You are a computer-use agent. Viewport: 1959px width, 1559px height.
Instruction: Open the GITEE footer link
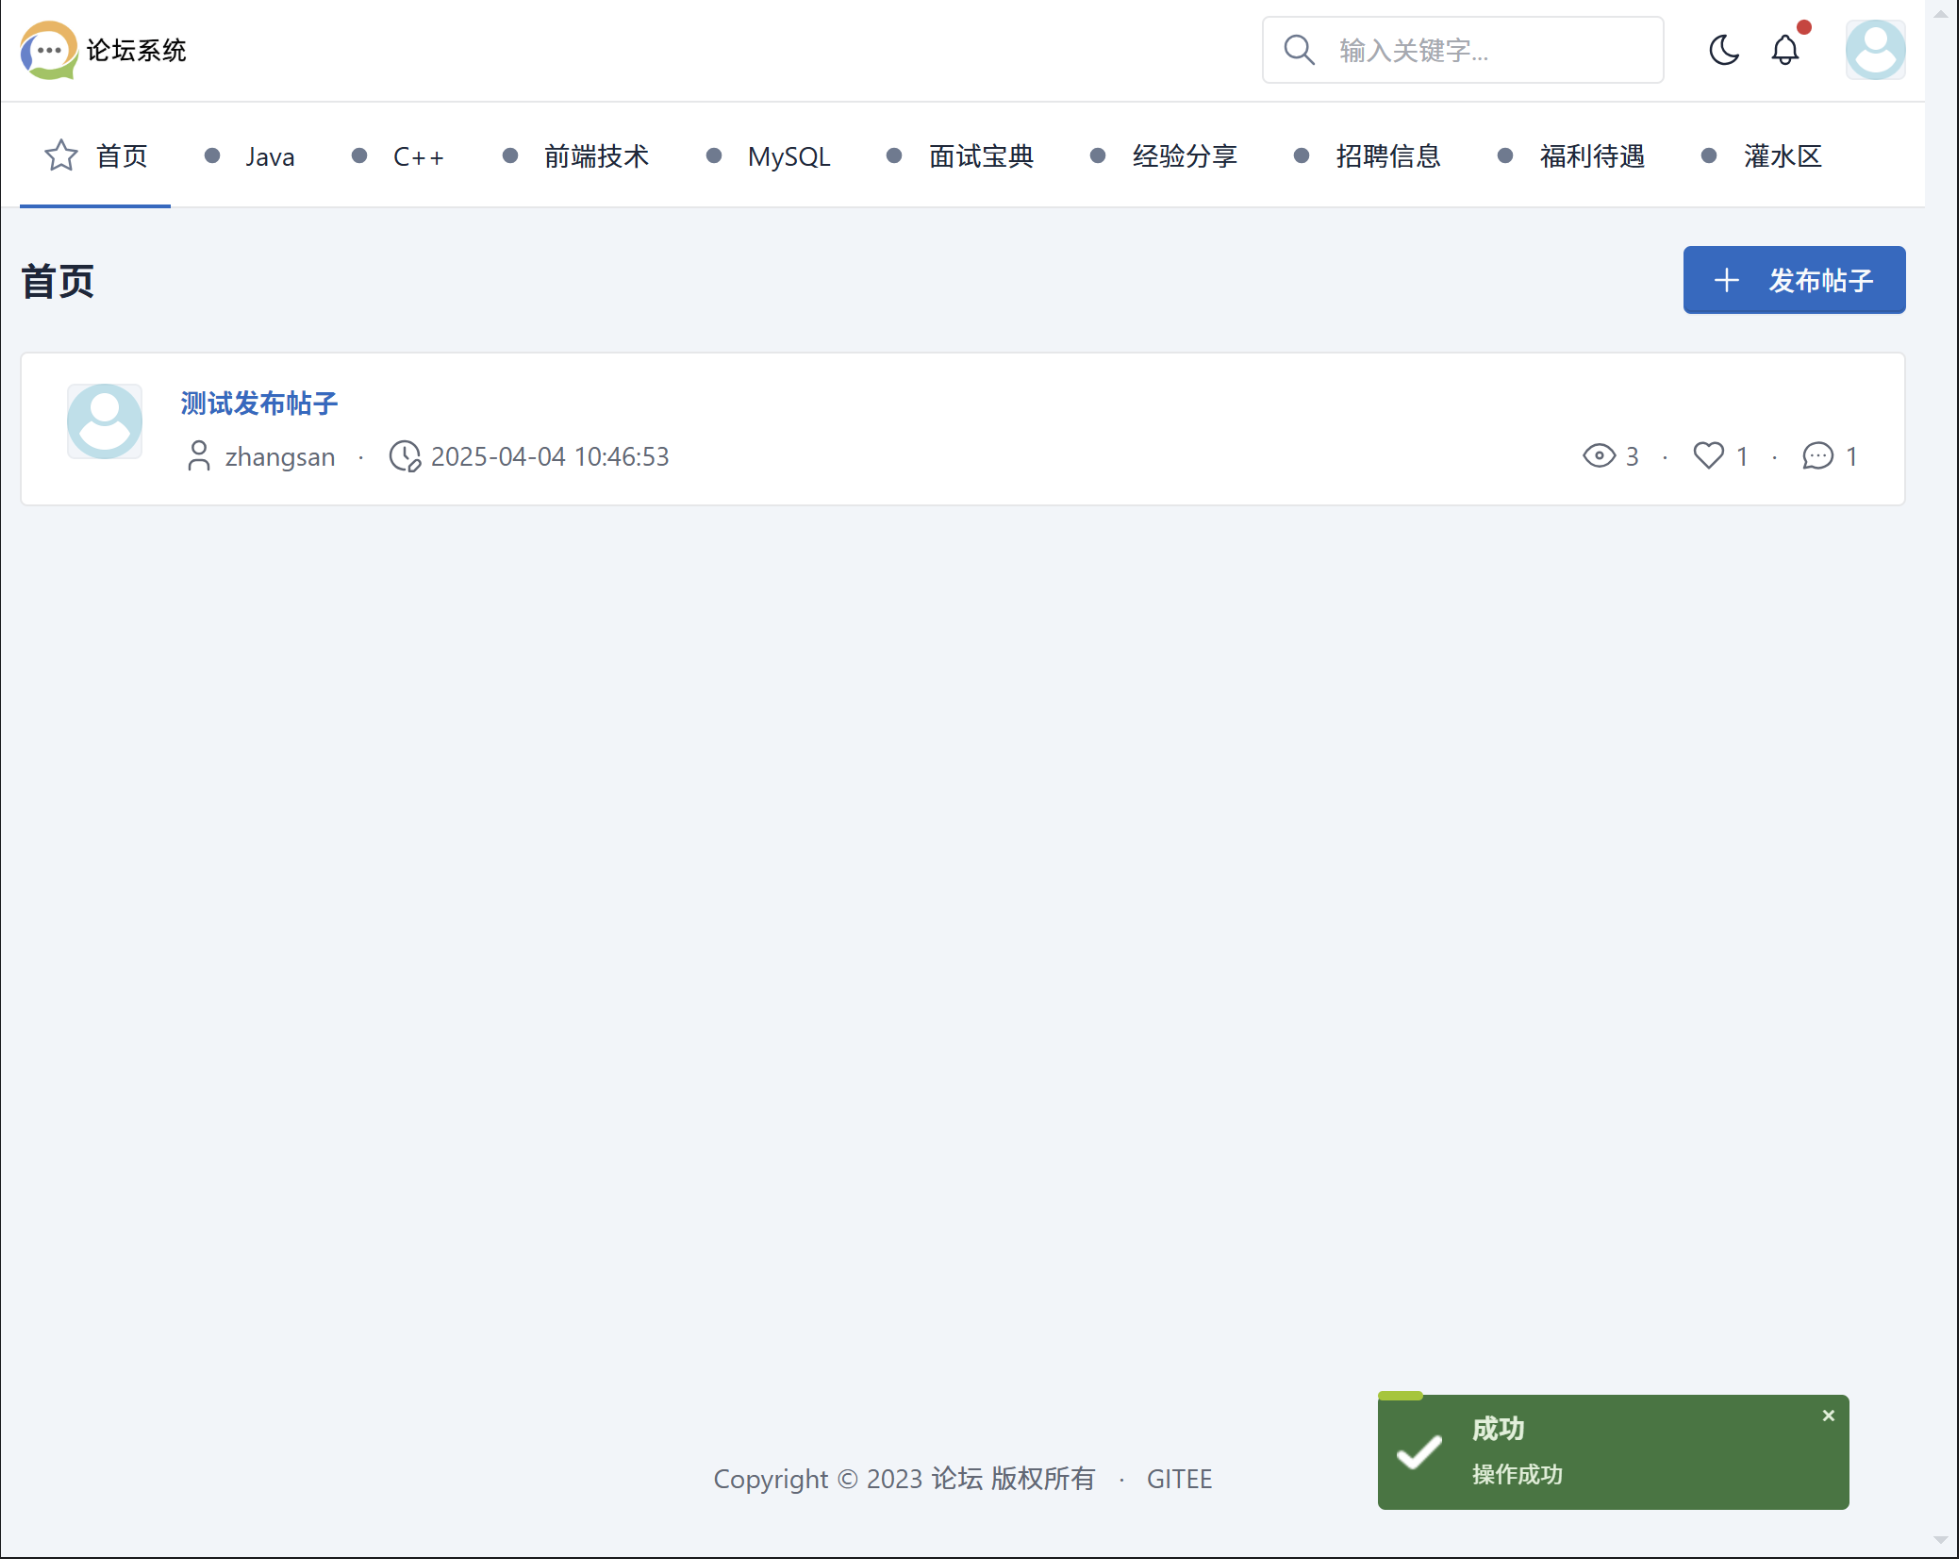click(x=1178, y=1479)
